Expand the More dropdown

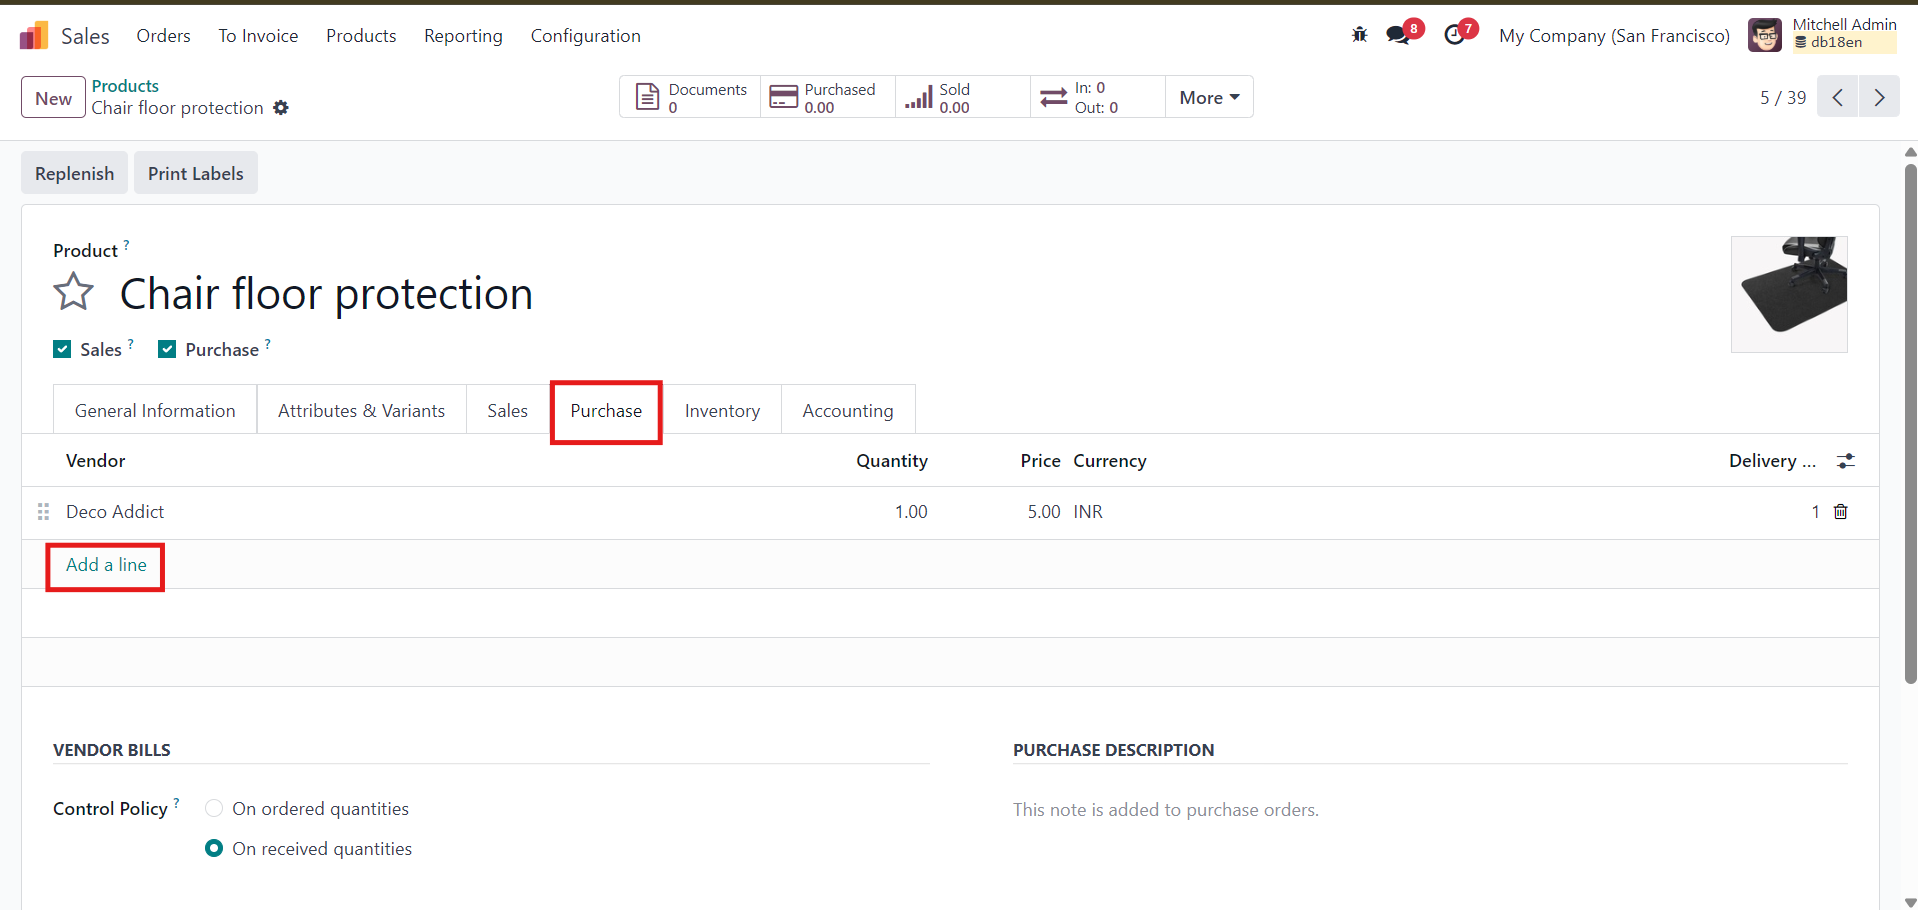(1209, 98)
